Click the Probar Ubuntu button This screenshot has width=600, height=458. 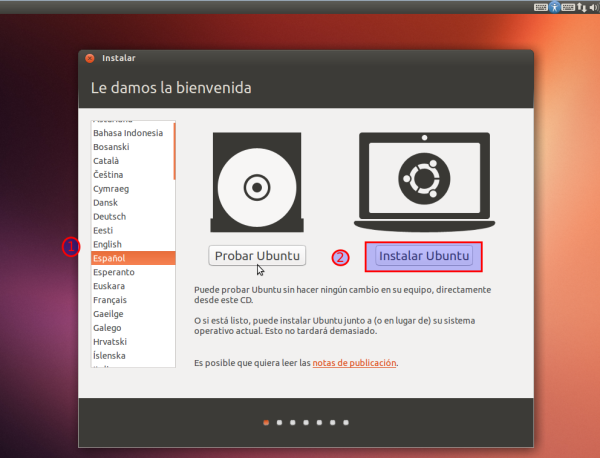click(257, 256)
